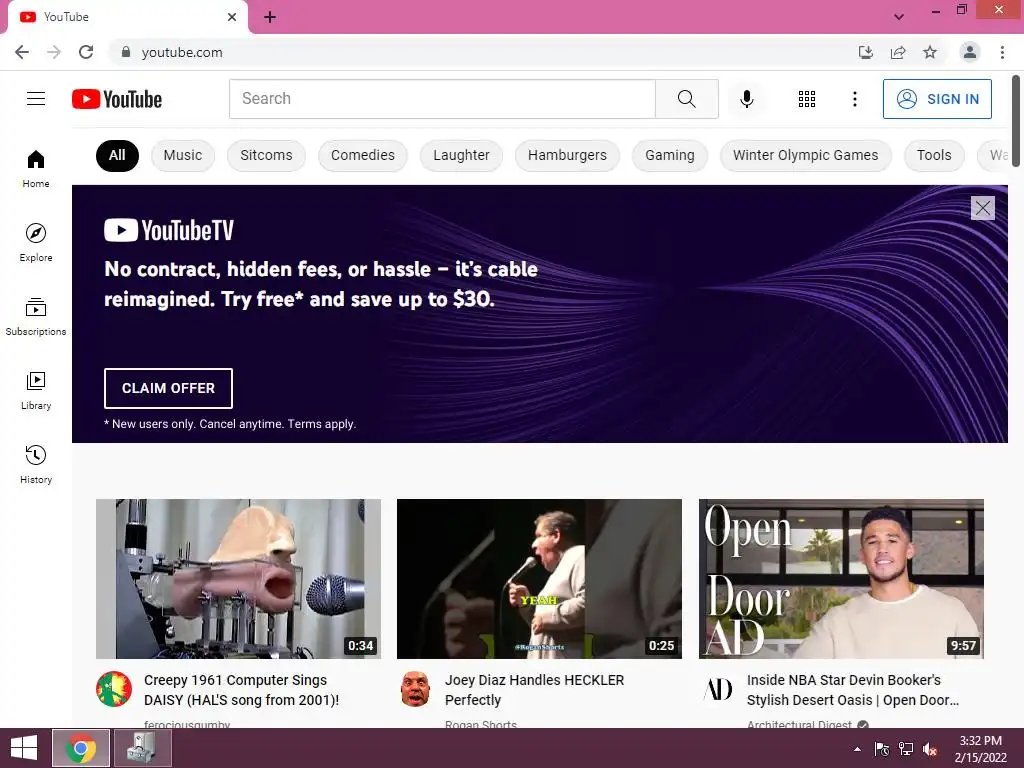1024x768 pixels.
Task: Open the ferociousgumby channel avatar
Action: [114, 690]
